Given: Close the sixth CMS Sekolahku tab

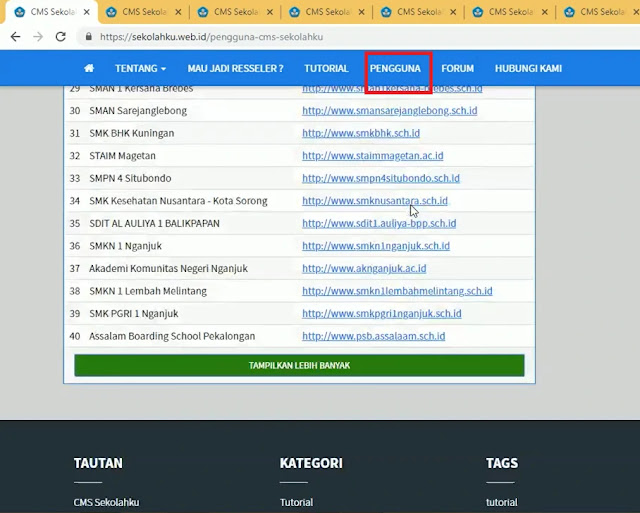Looking at the screenshot, I should click(x=544, y=12).
